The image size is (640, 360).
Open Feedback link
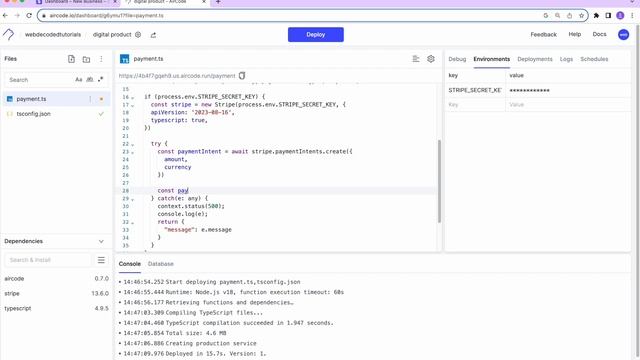pyautogui.click(x=543, y=35)
